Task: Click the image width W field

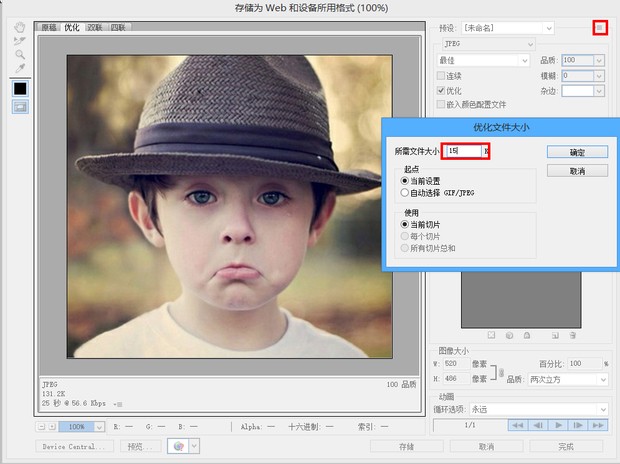Action: [x=456, y=364]
